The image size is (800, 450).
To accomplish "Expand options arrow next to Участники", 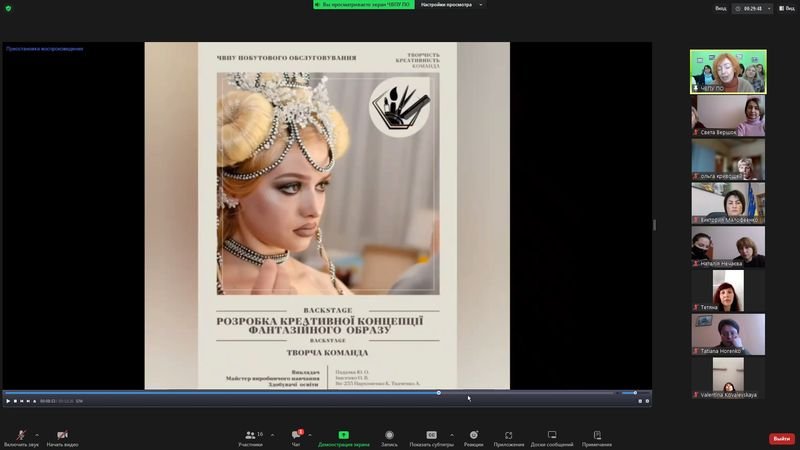I will 272,434.
